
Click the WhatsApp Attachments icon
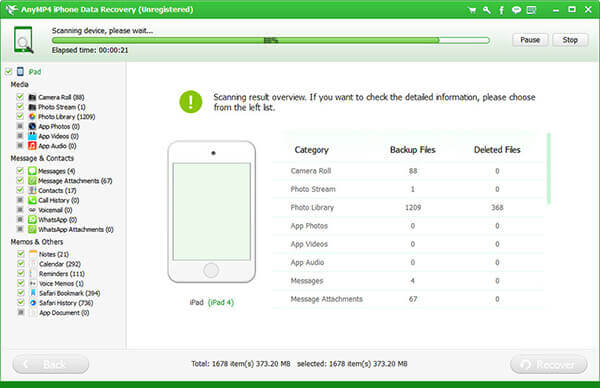[32, 229]
